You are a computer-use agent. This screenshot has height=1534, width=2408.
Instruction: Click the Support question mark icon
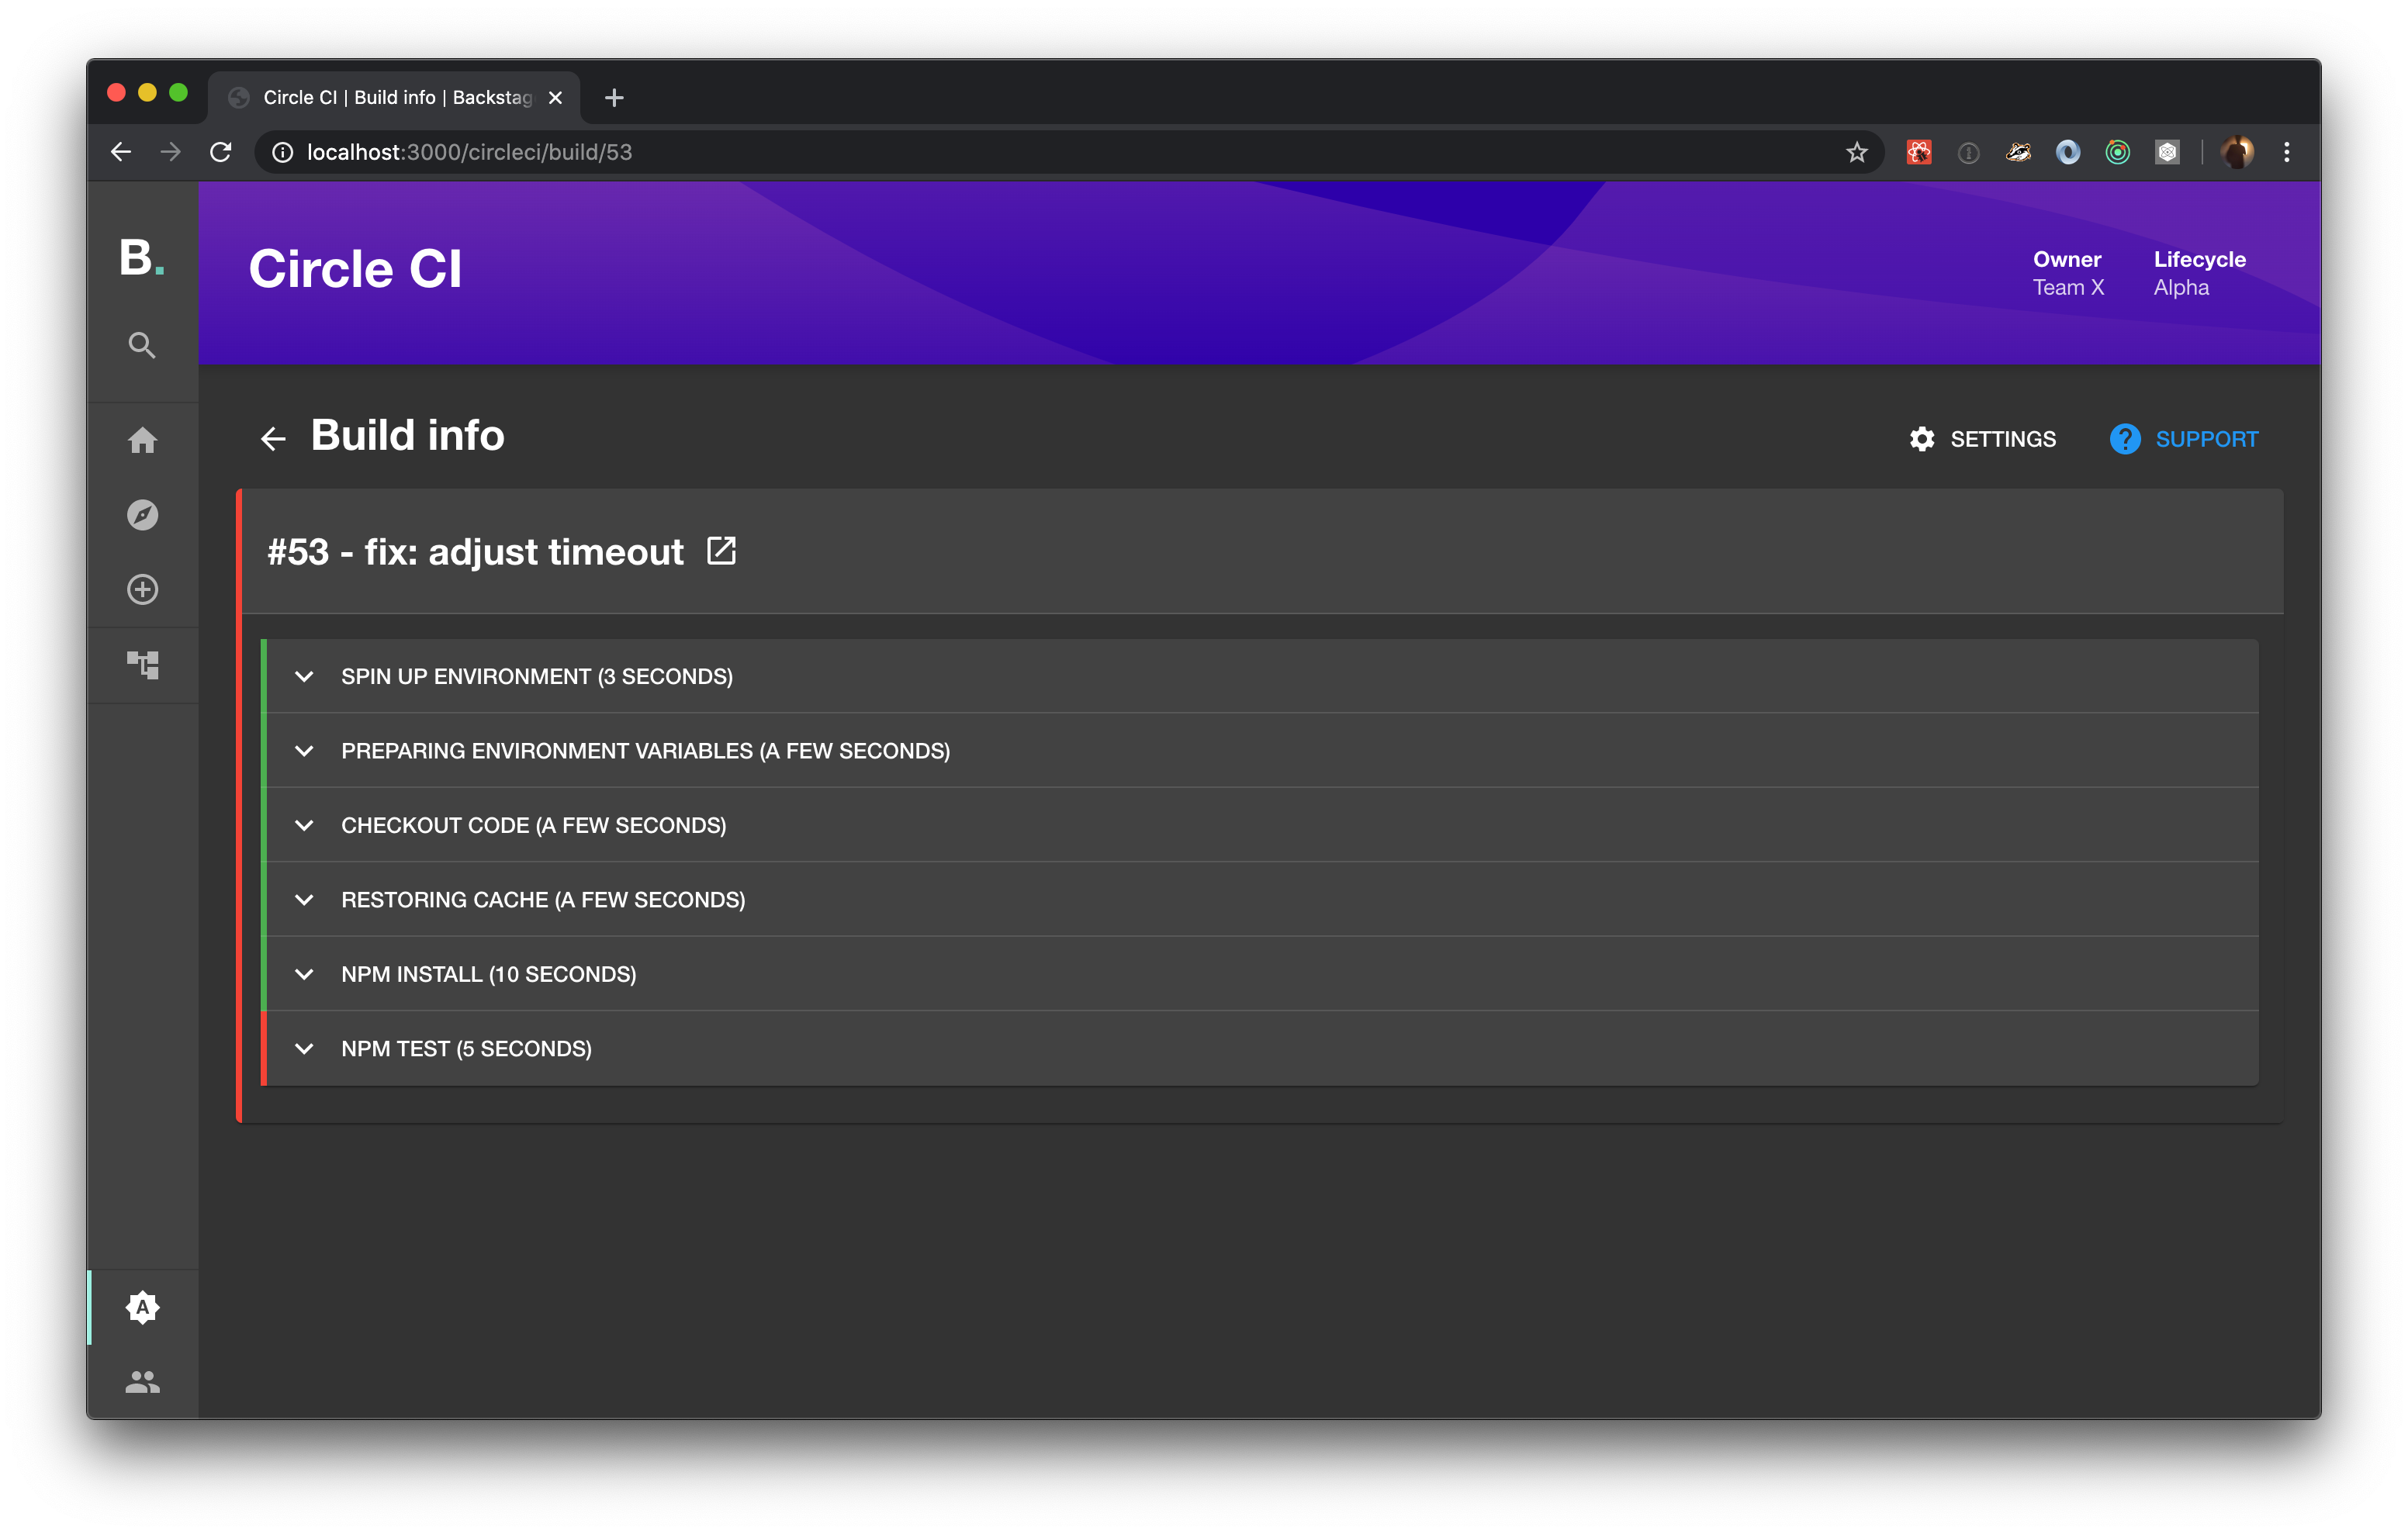click(2125, 439)
